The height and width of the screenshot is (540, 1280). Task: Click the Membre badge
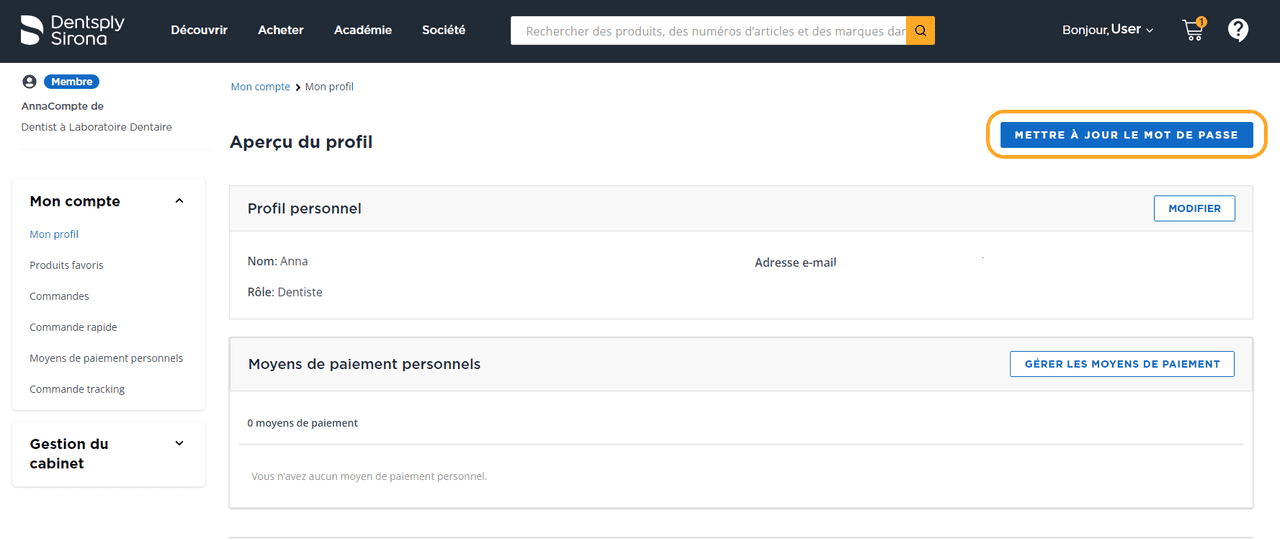coord(71,82)
